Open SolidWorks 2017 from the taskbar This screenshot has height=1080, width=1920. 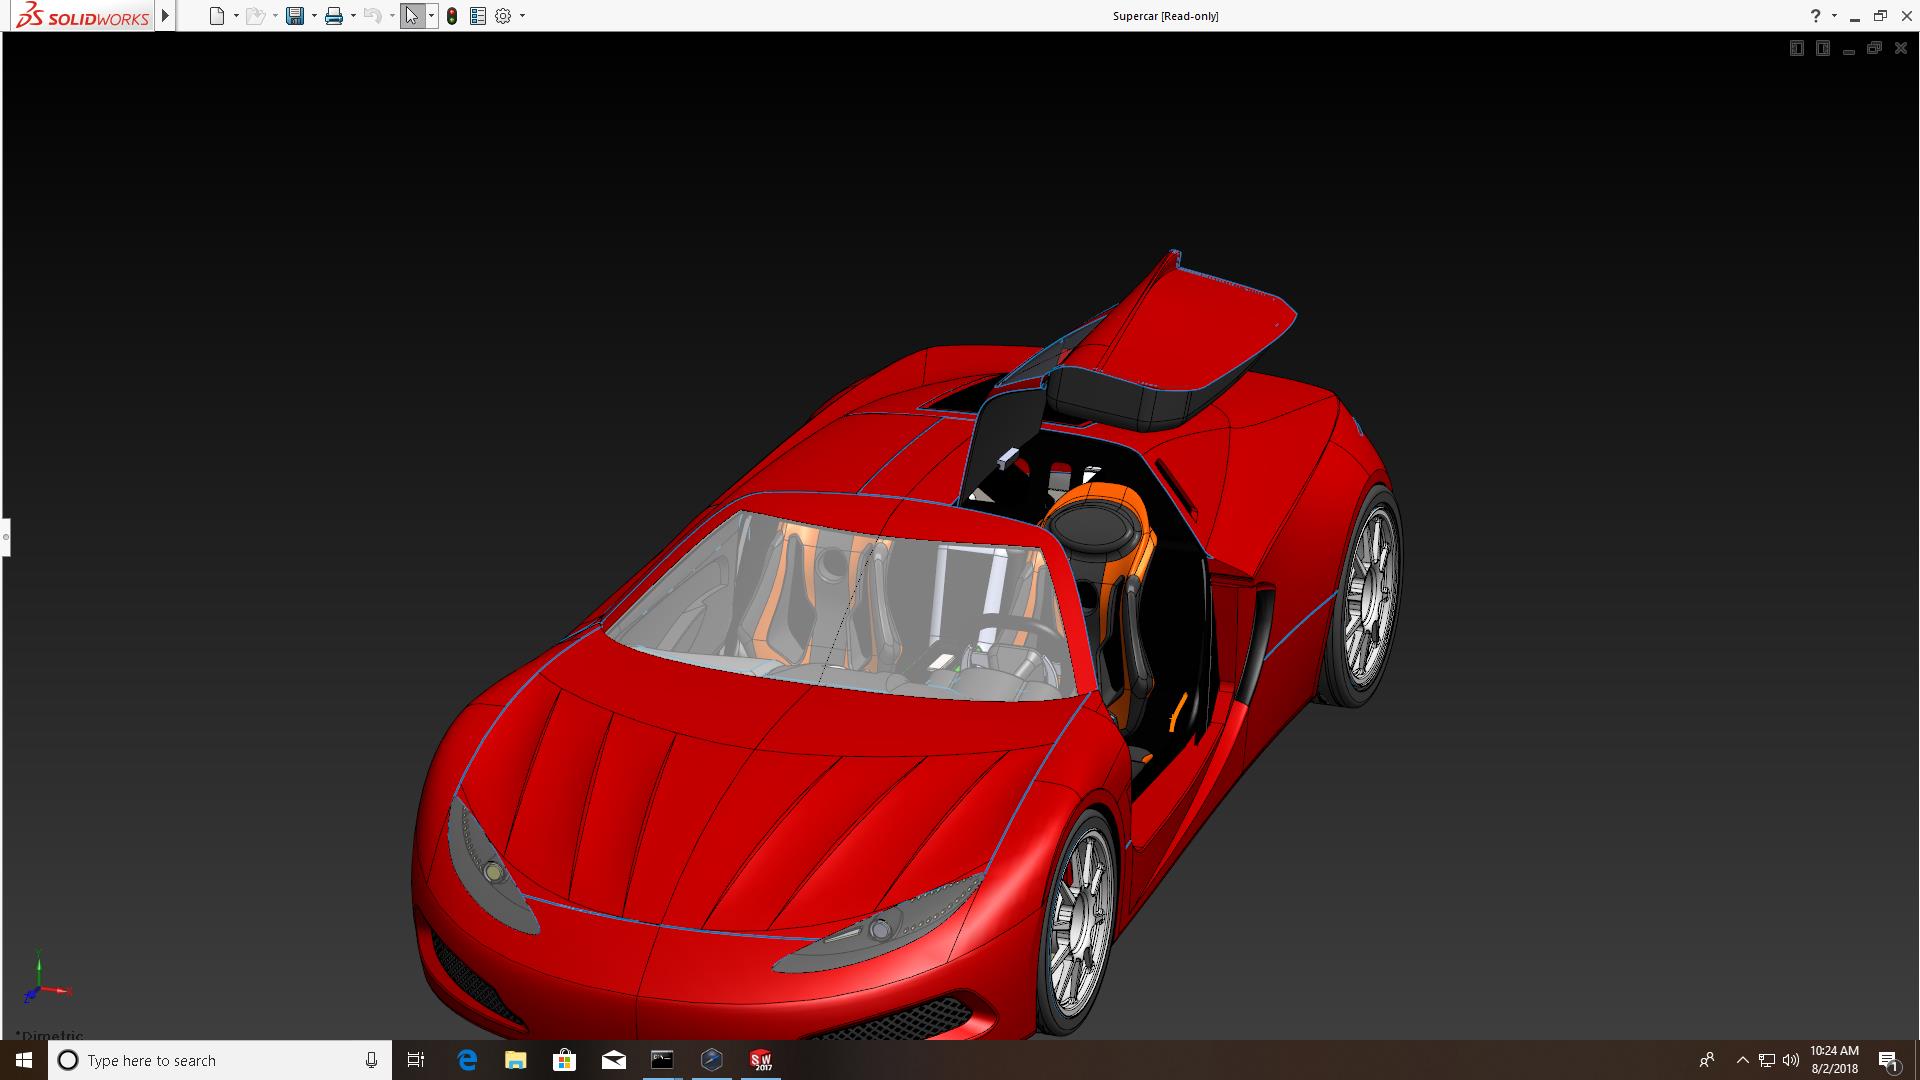click(x=761, y=1060)
